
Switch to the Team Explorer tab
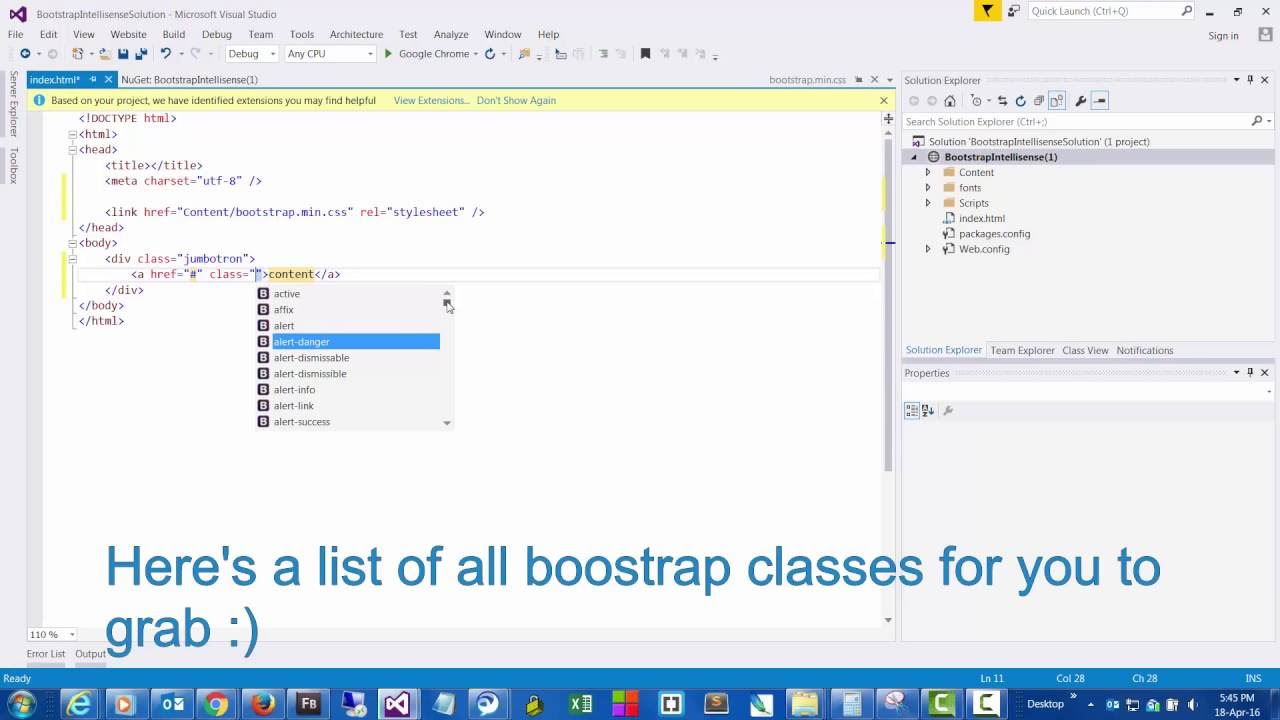(1022, 350)
